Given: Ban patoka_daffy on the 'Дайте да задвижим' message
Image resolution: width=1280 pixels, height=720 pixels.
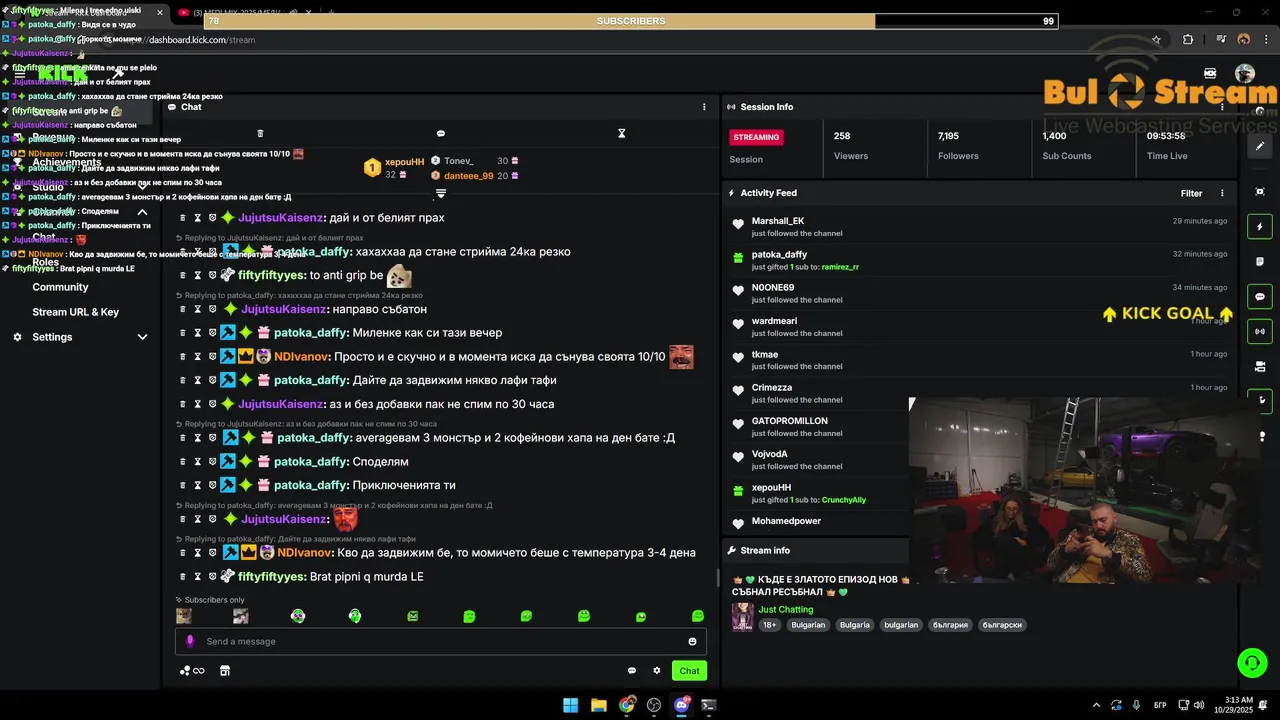Looking at the screenshot, I should [212, 380].
